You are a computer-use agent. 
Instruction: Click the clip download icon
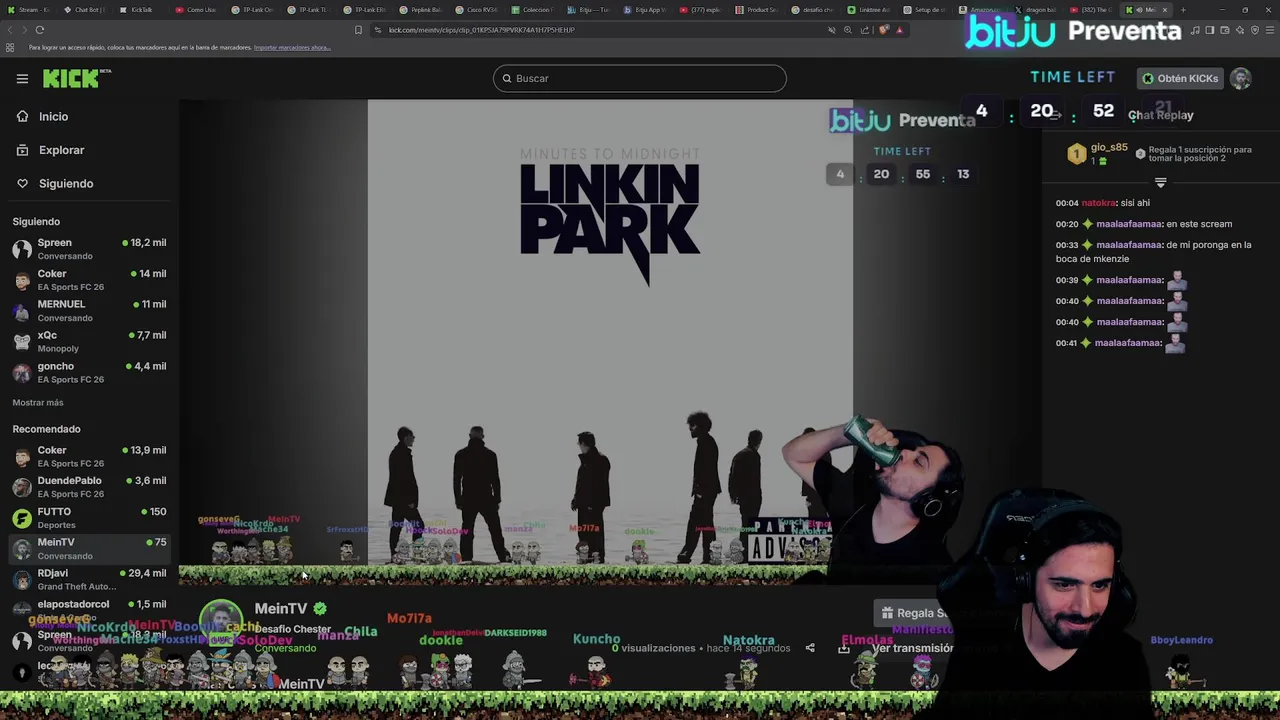point(844,648)
